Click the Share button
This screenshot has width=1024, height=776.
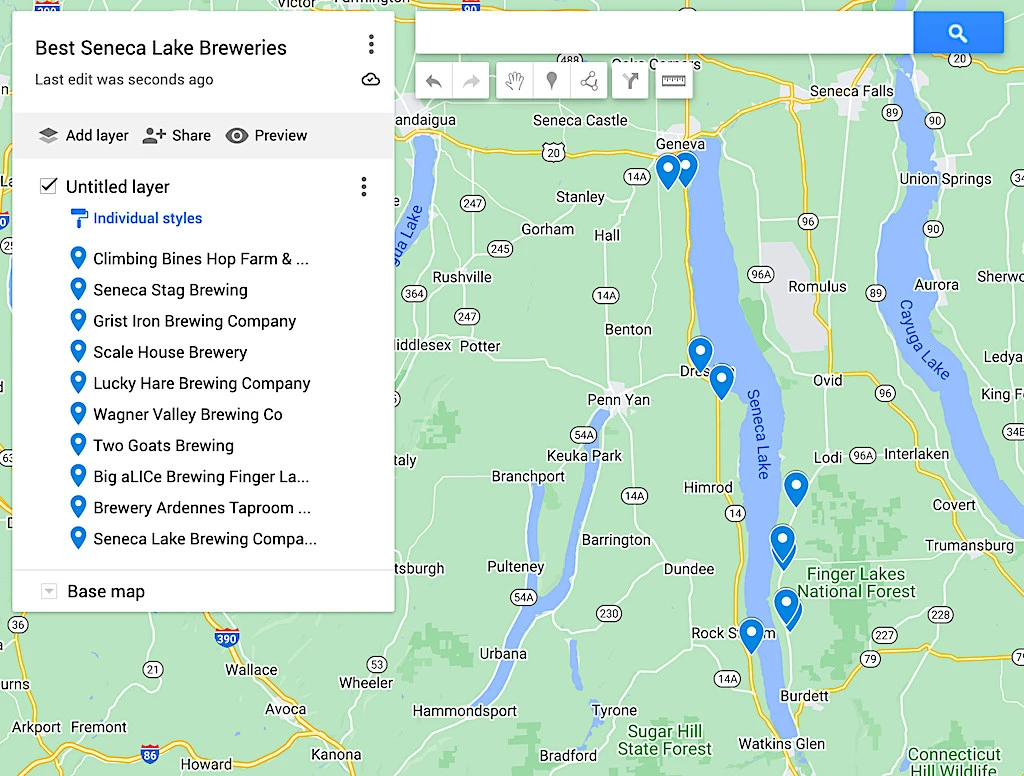(x=177, y=136)
